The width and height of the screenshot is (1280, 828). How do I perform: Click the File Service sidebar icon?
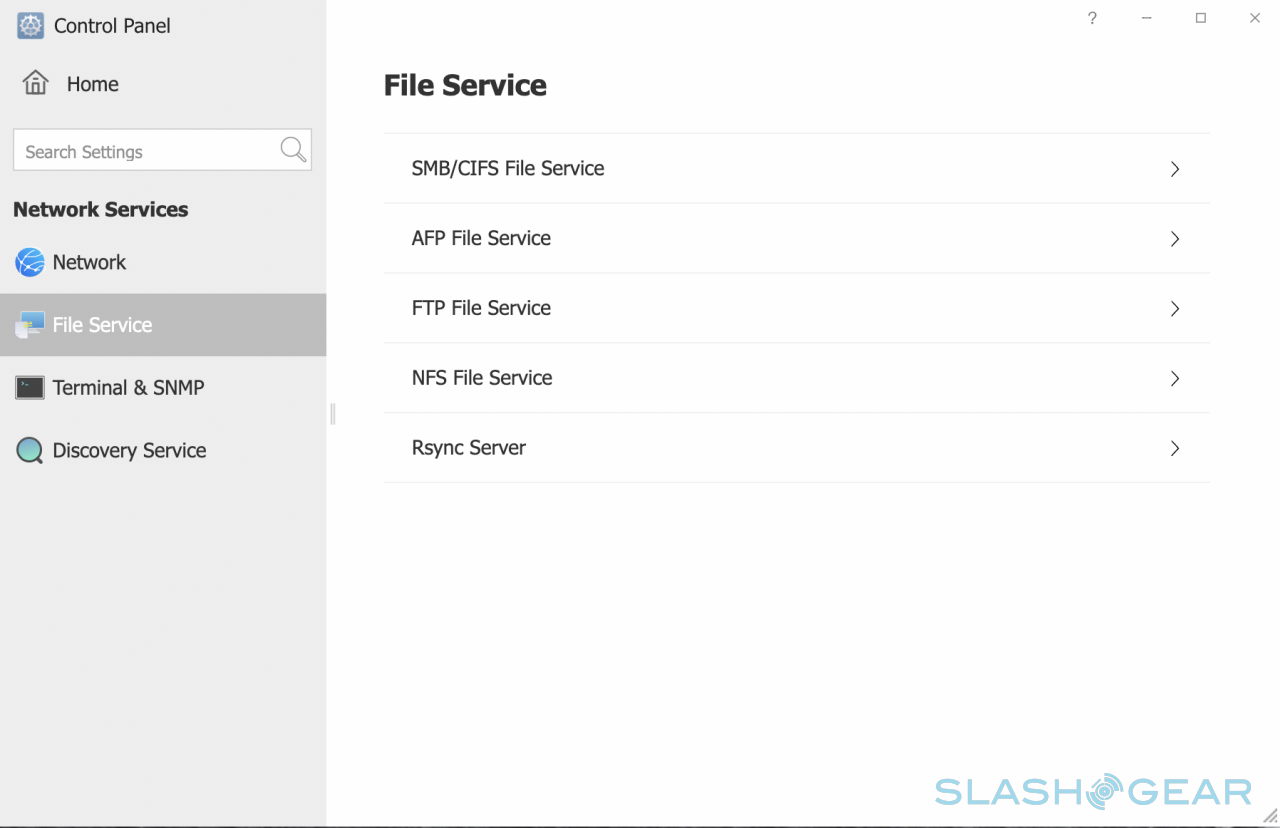coord(30,324)
